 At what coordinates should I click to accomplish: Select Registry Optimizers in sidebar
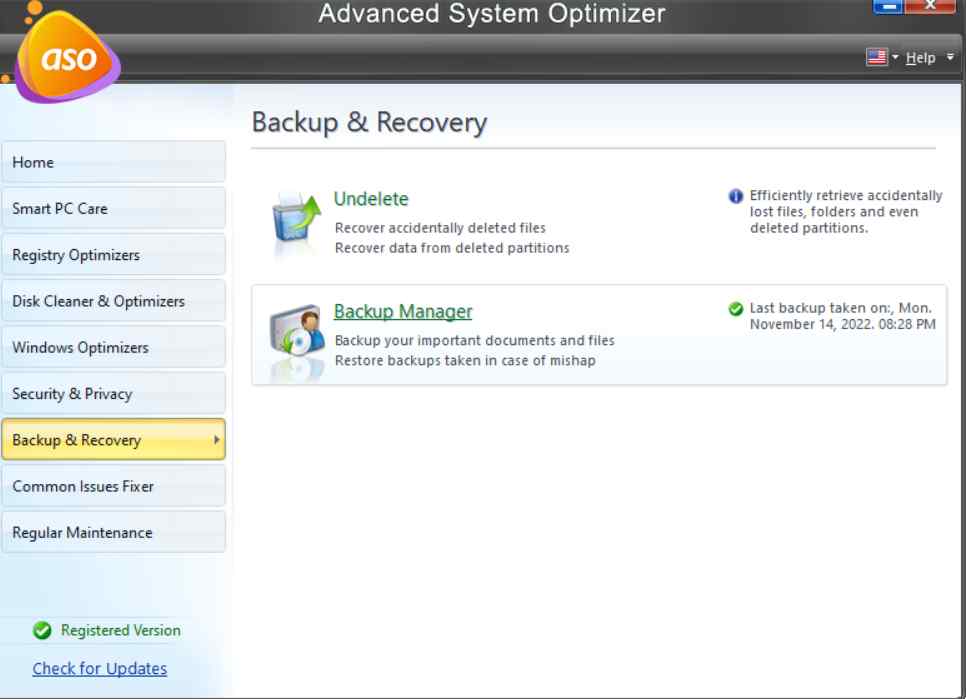click(x=113, y=254)
